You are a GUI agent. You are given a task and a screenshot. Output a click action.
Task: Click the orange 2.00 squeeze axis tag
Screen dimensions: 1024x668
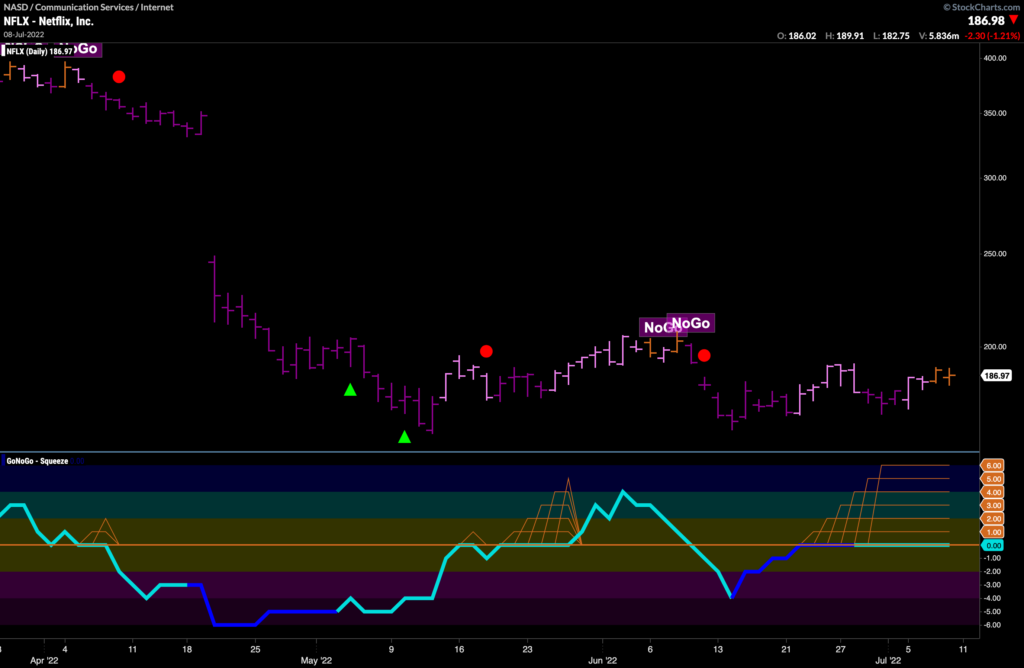[x=993, y=518]
